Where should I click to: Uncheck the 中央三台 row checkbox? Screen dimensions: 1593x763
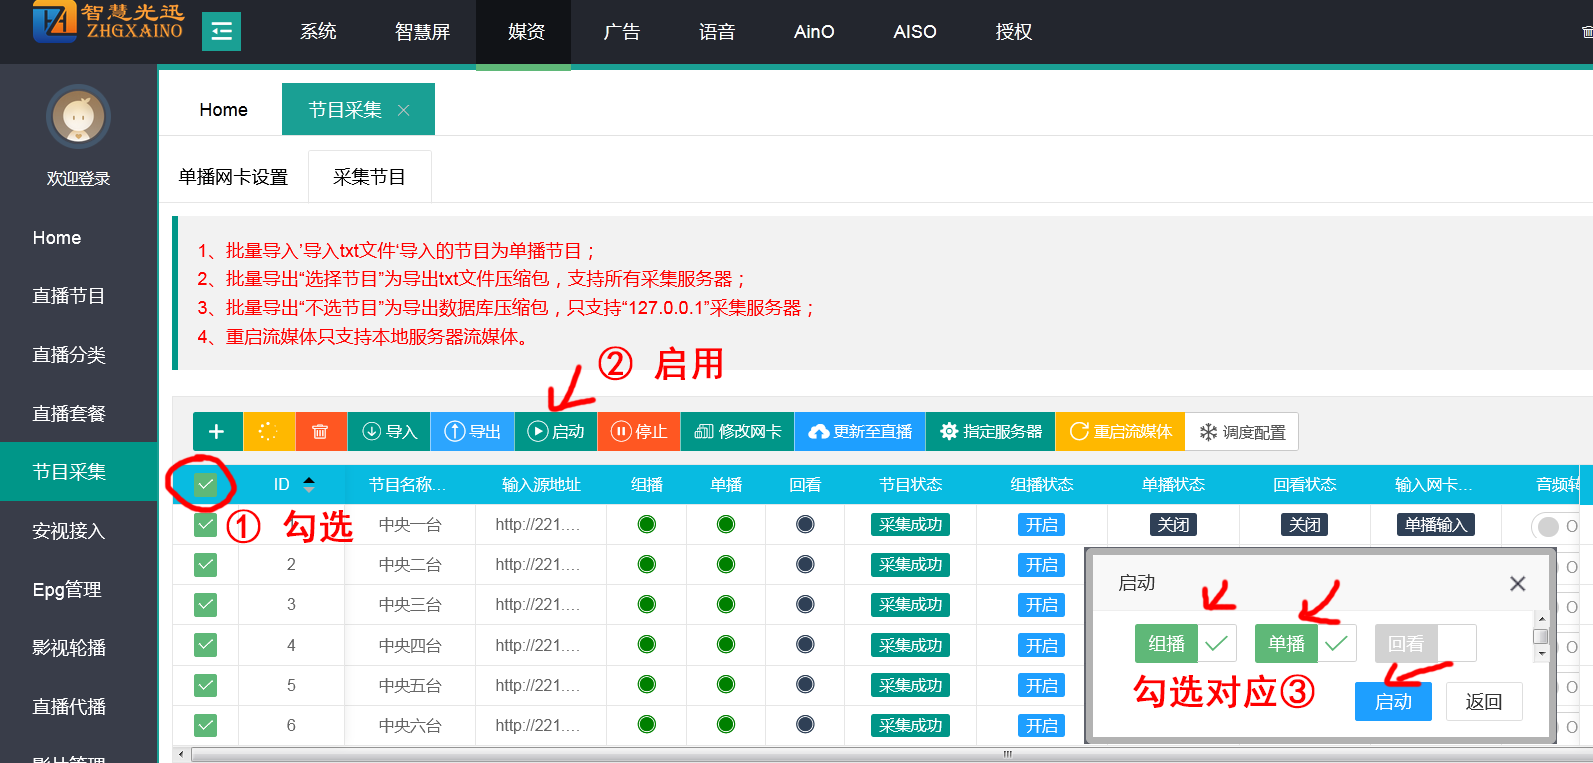(205, 605)
